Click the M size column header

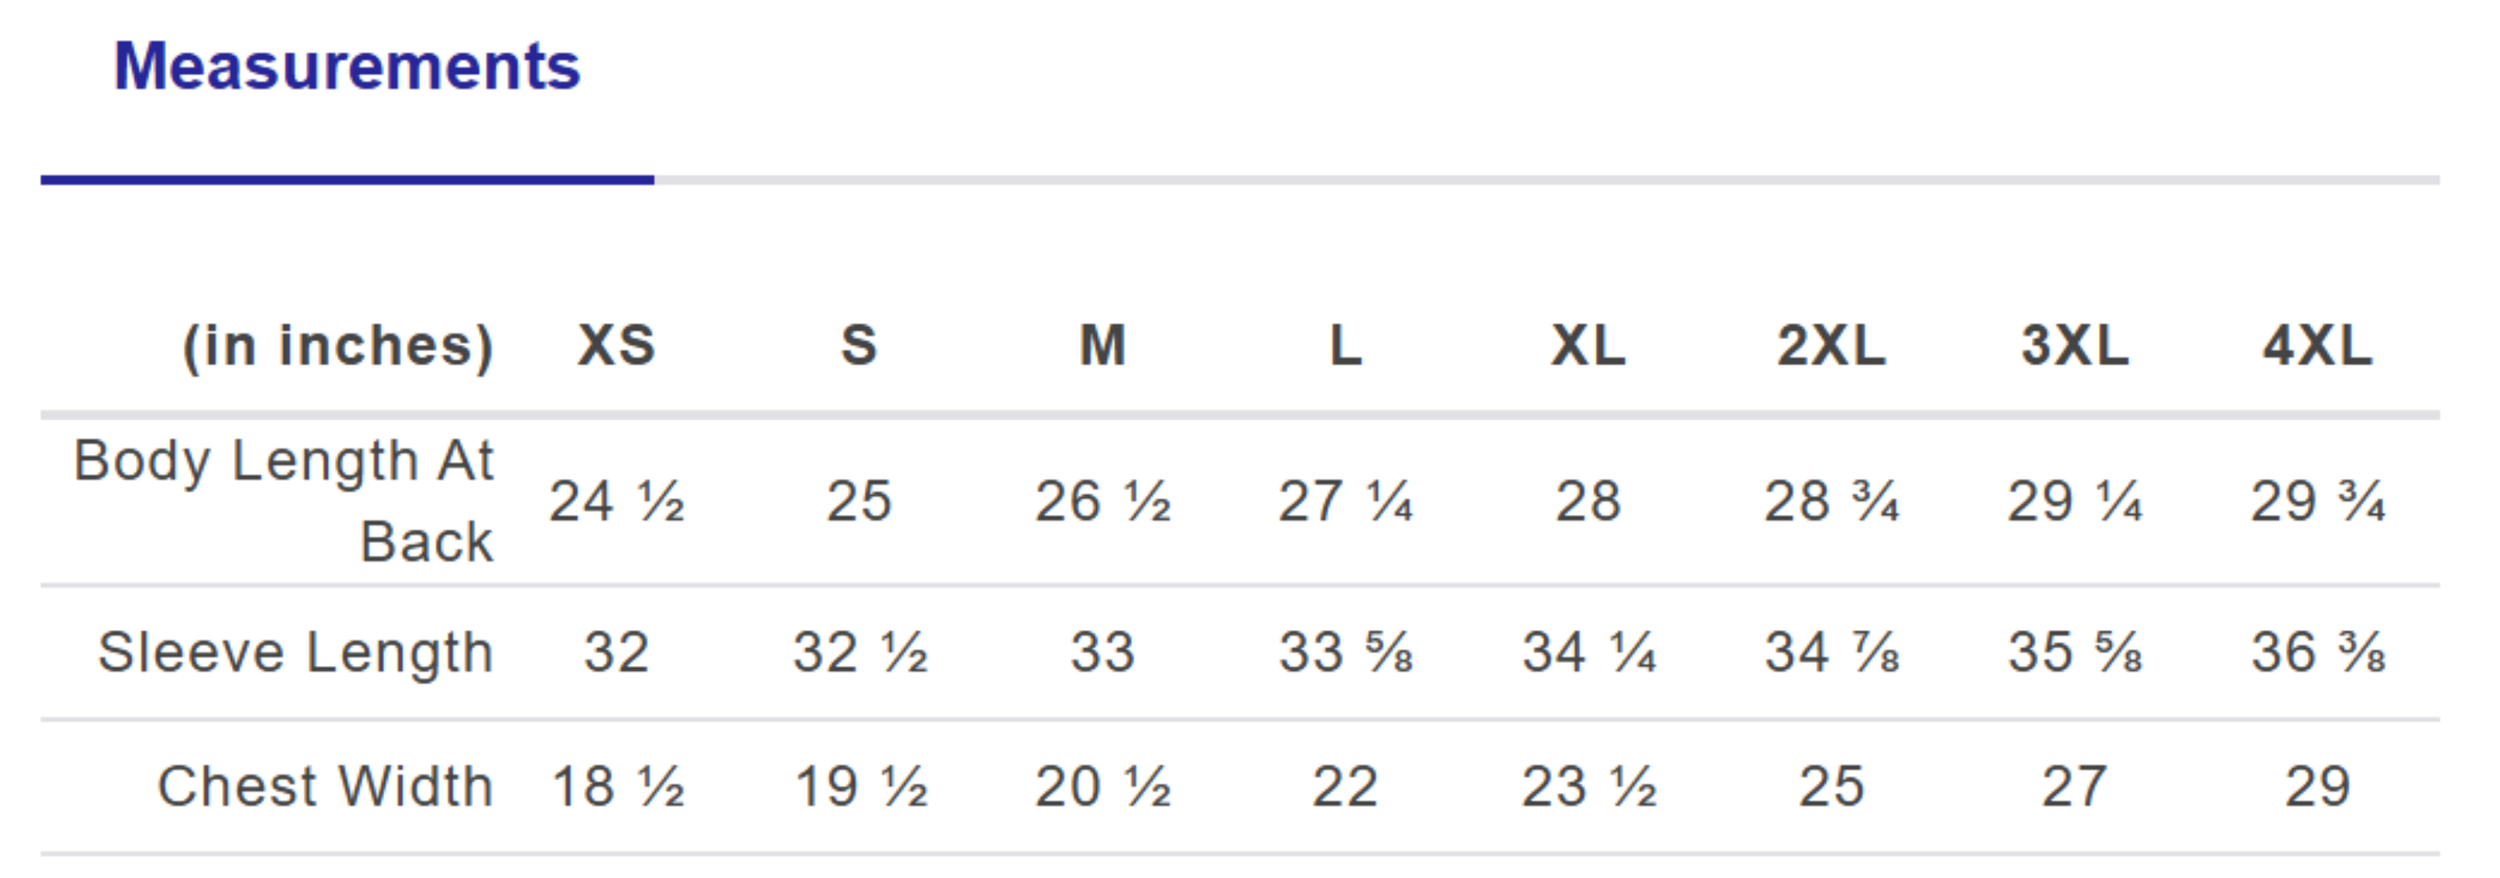pos(1103,346)
